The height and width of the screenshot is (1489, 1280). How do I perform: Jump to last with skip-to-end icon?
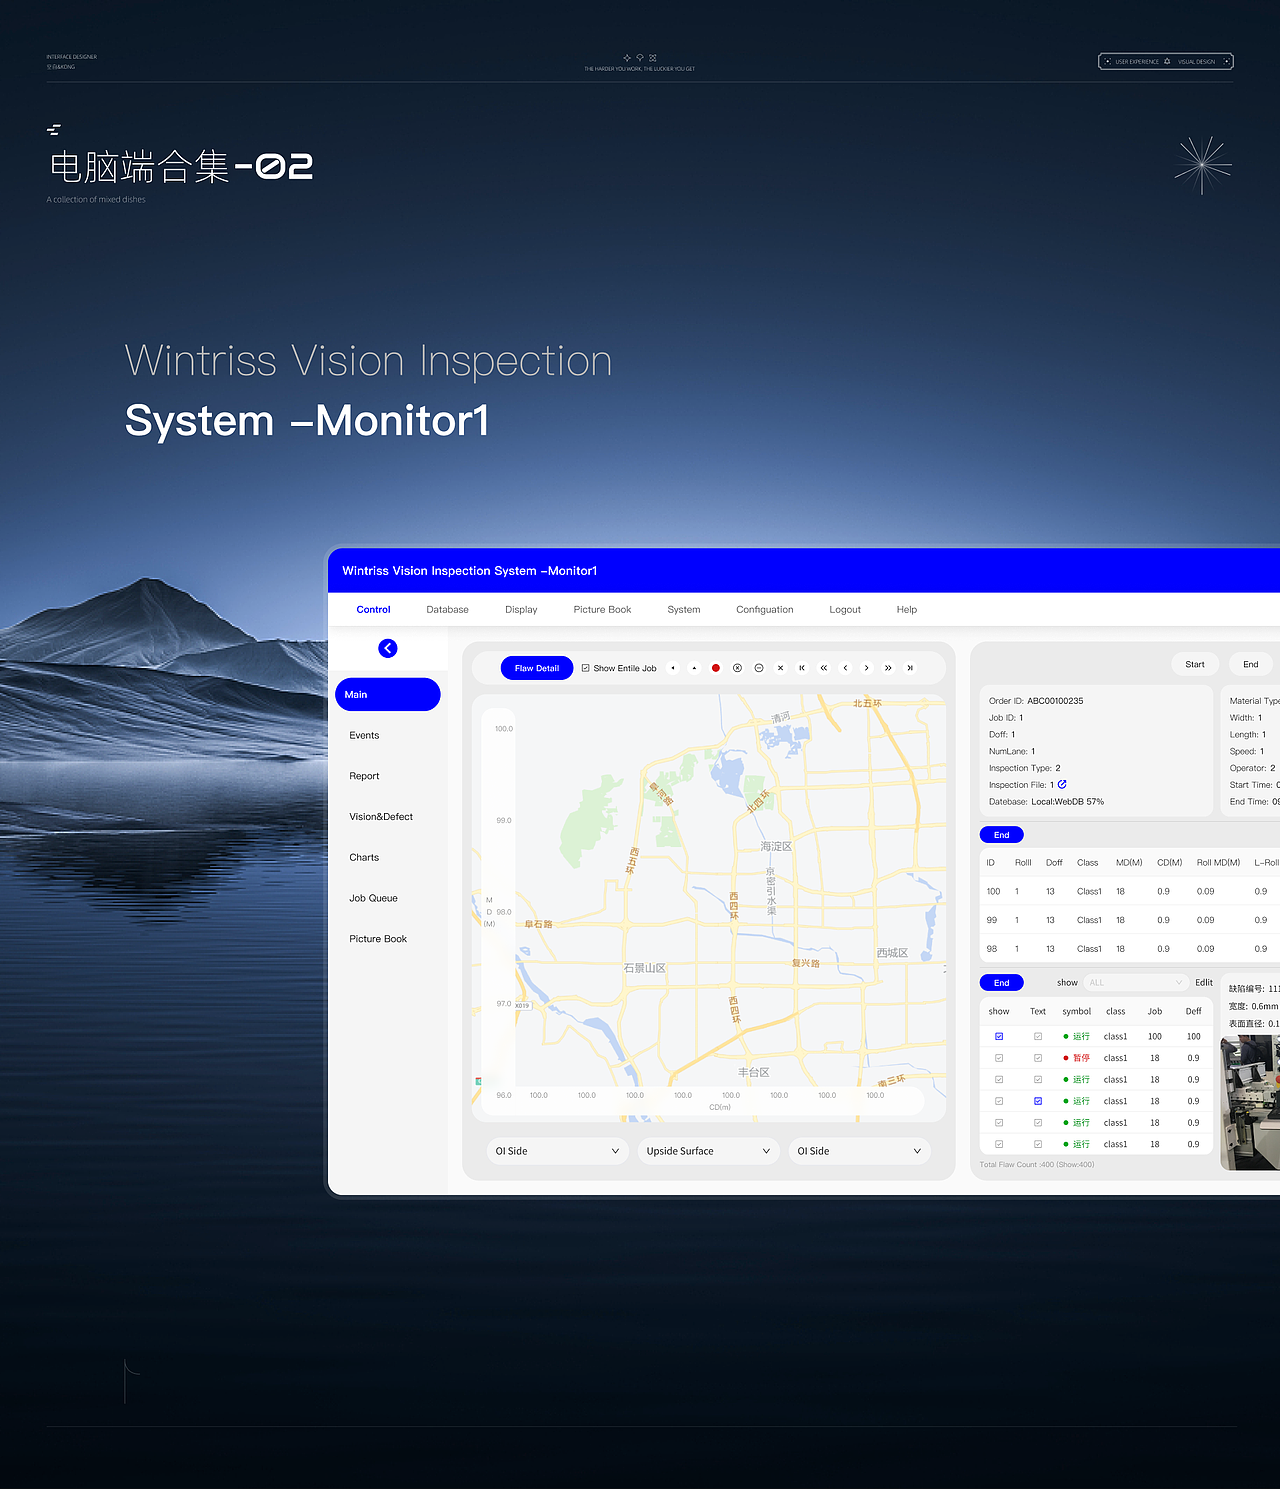910,668
